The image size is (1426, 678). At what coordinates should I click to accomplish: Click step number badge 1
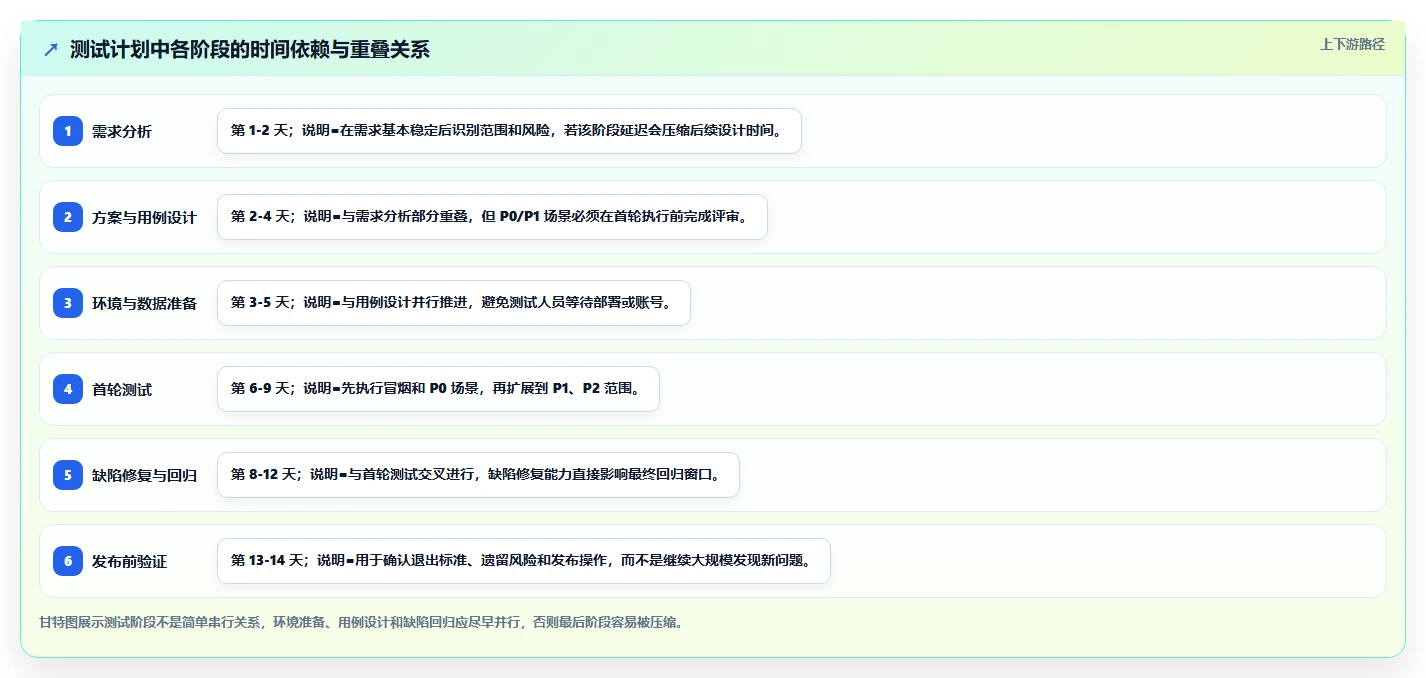click(x=68, y=131)
